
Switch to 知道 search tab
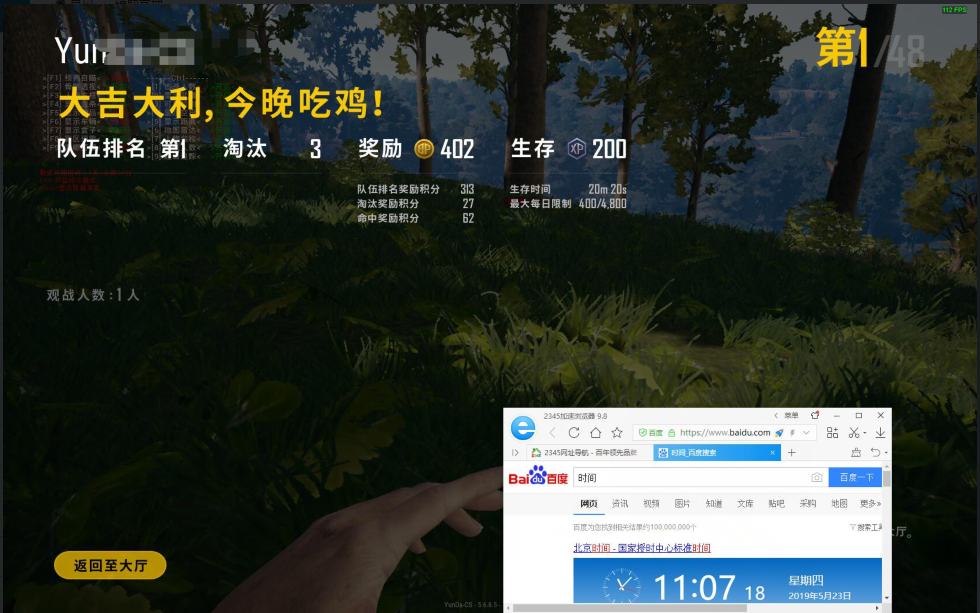click(x=714, y=504)
